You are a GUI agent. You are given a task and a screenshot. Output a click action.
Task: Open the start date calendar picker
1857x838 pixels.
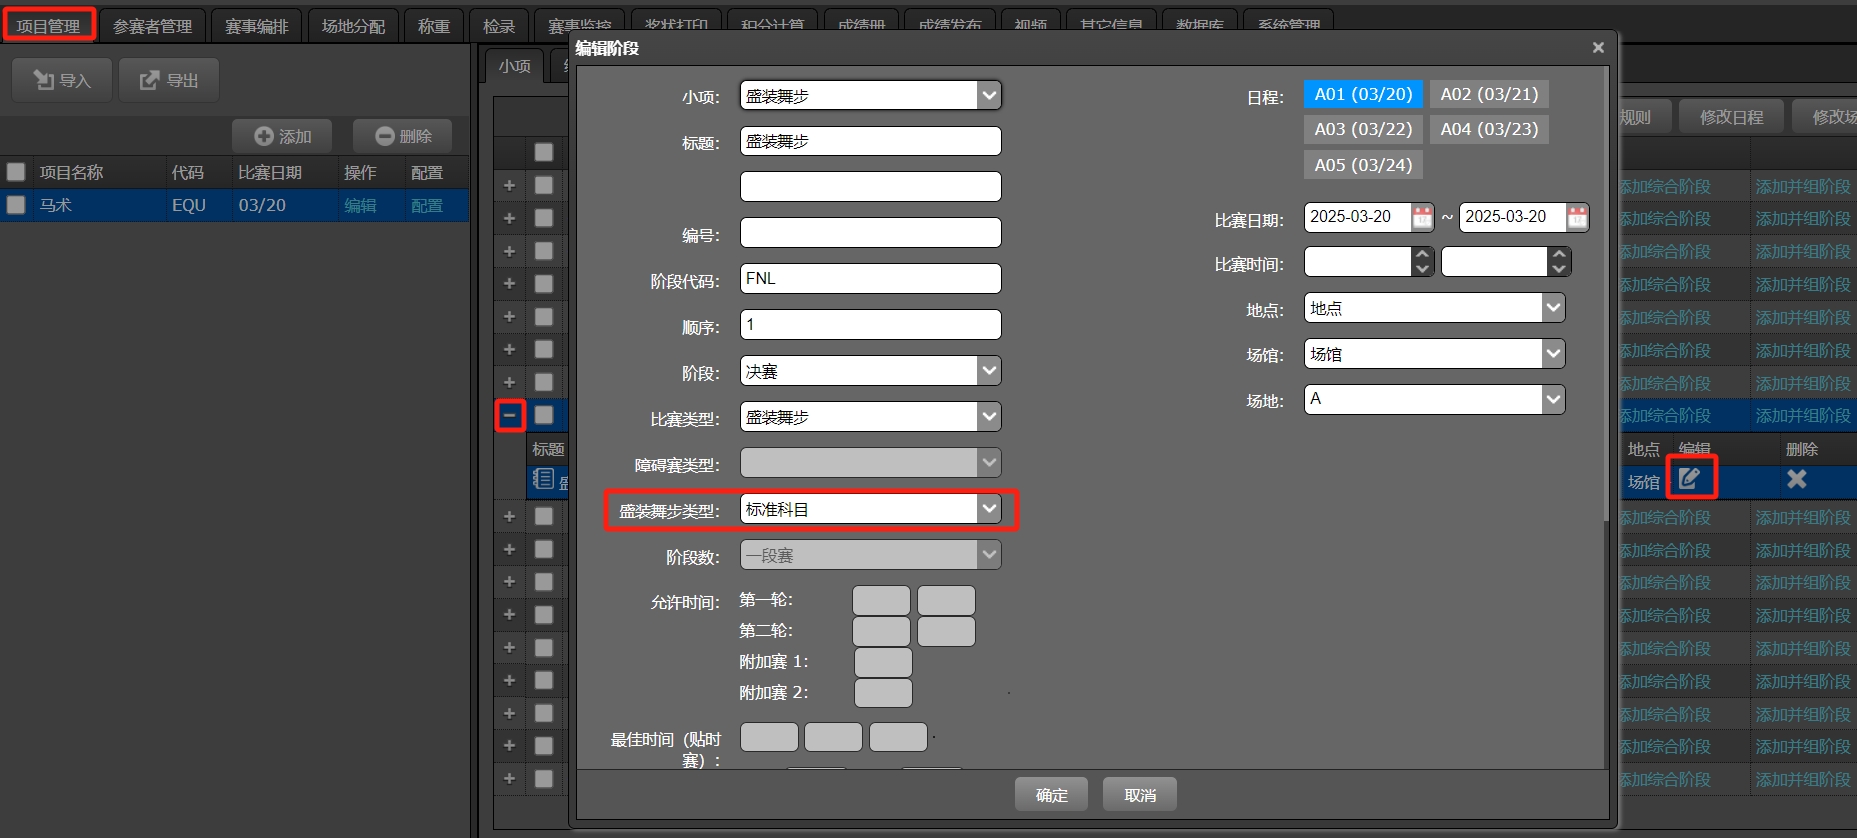coord(1421,217)
